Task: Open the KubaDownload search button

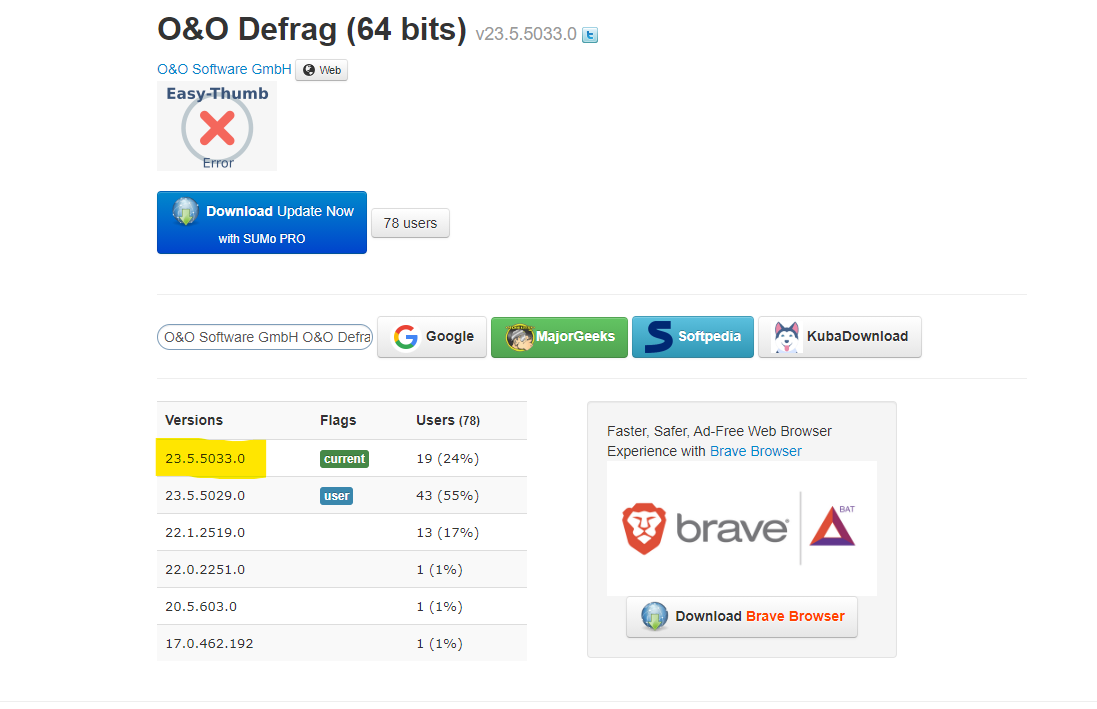Action: (840, 337)
